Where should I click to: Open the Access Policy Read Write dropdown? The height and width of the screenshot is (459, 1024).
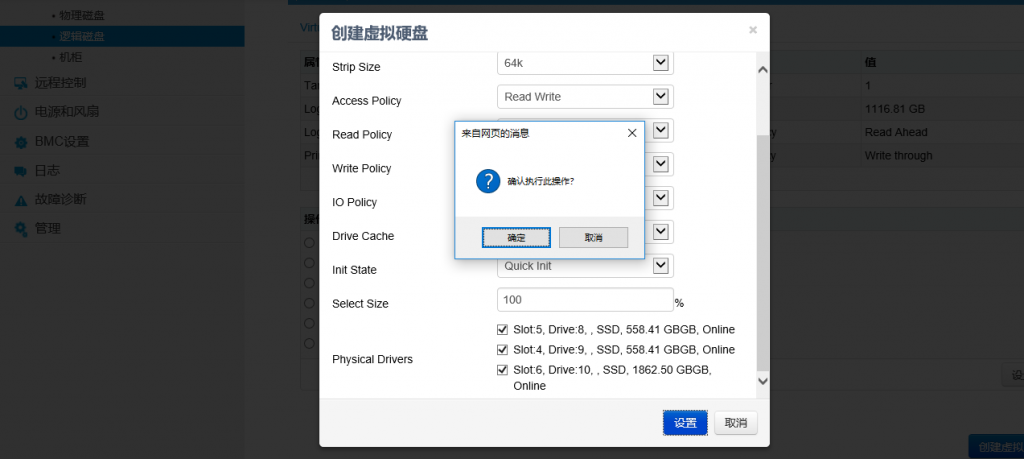[660, 97]
